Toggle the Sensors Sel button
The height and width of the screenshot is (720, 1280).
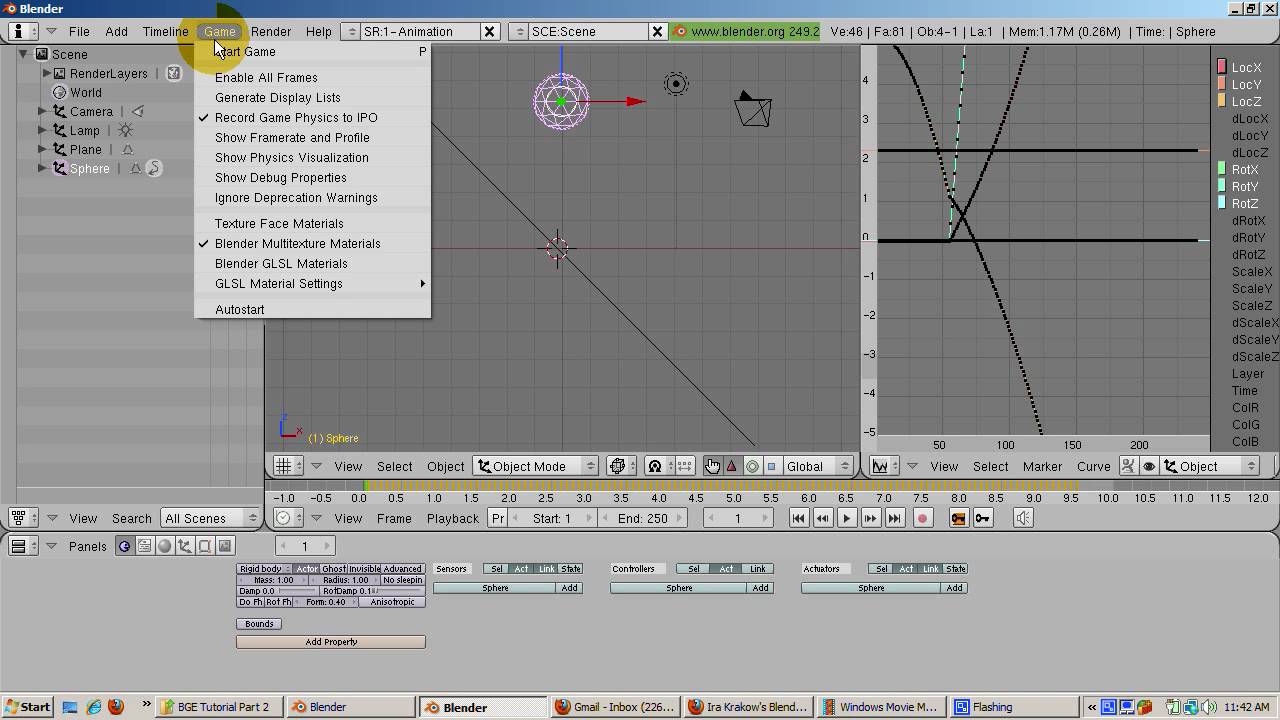(497, 569)
